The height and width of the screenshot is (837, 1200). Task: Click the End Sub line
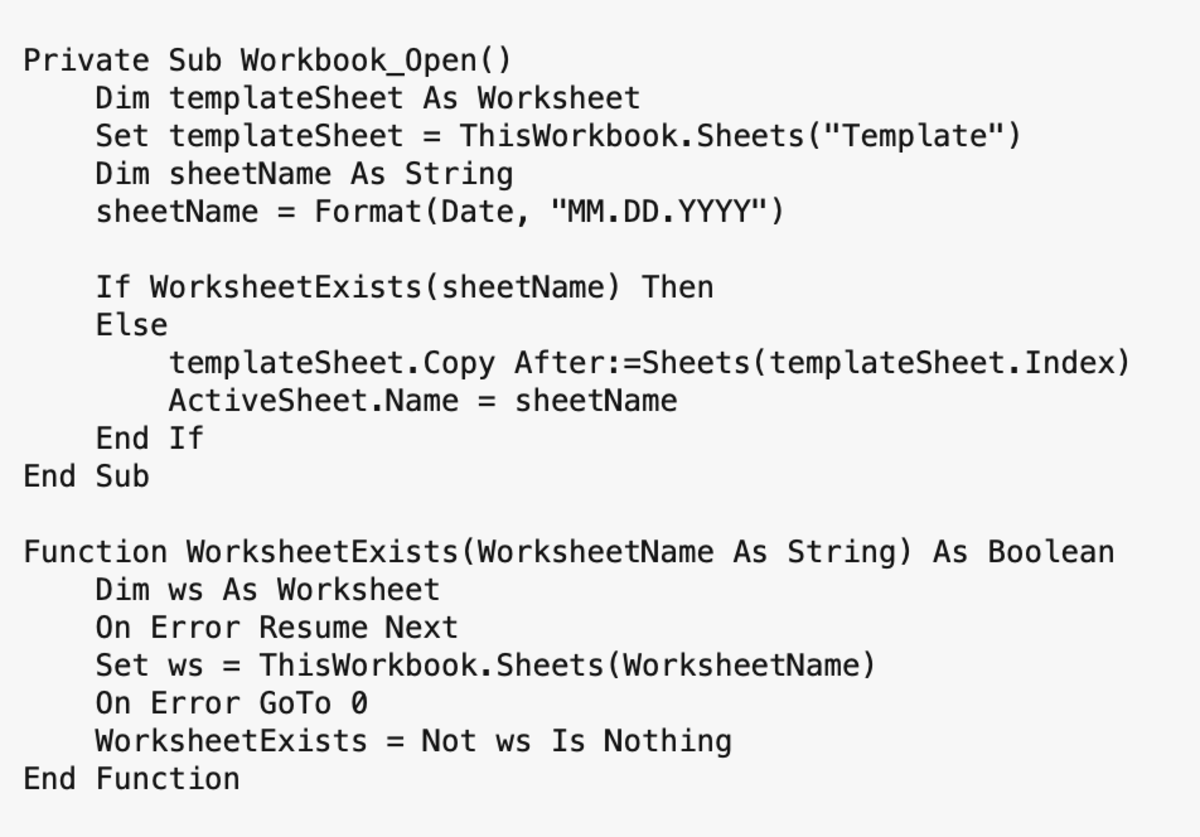pyautogui.click(x=87, y=476)
